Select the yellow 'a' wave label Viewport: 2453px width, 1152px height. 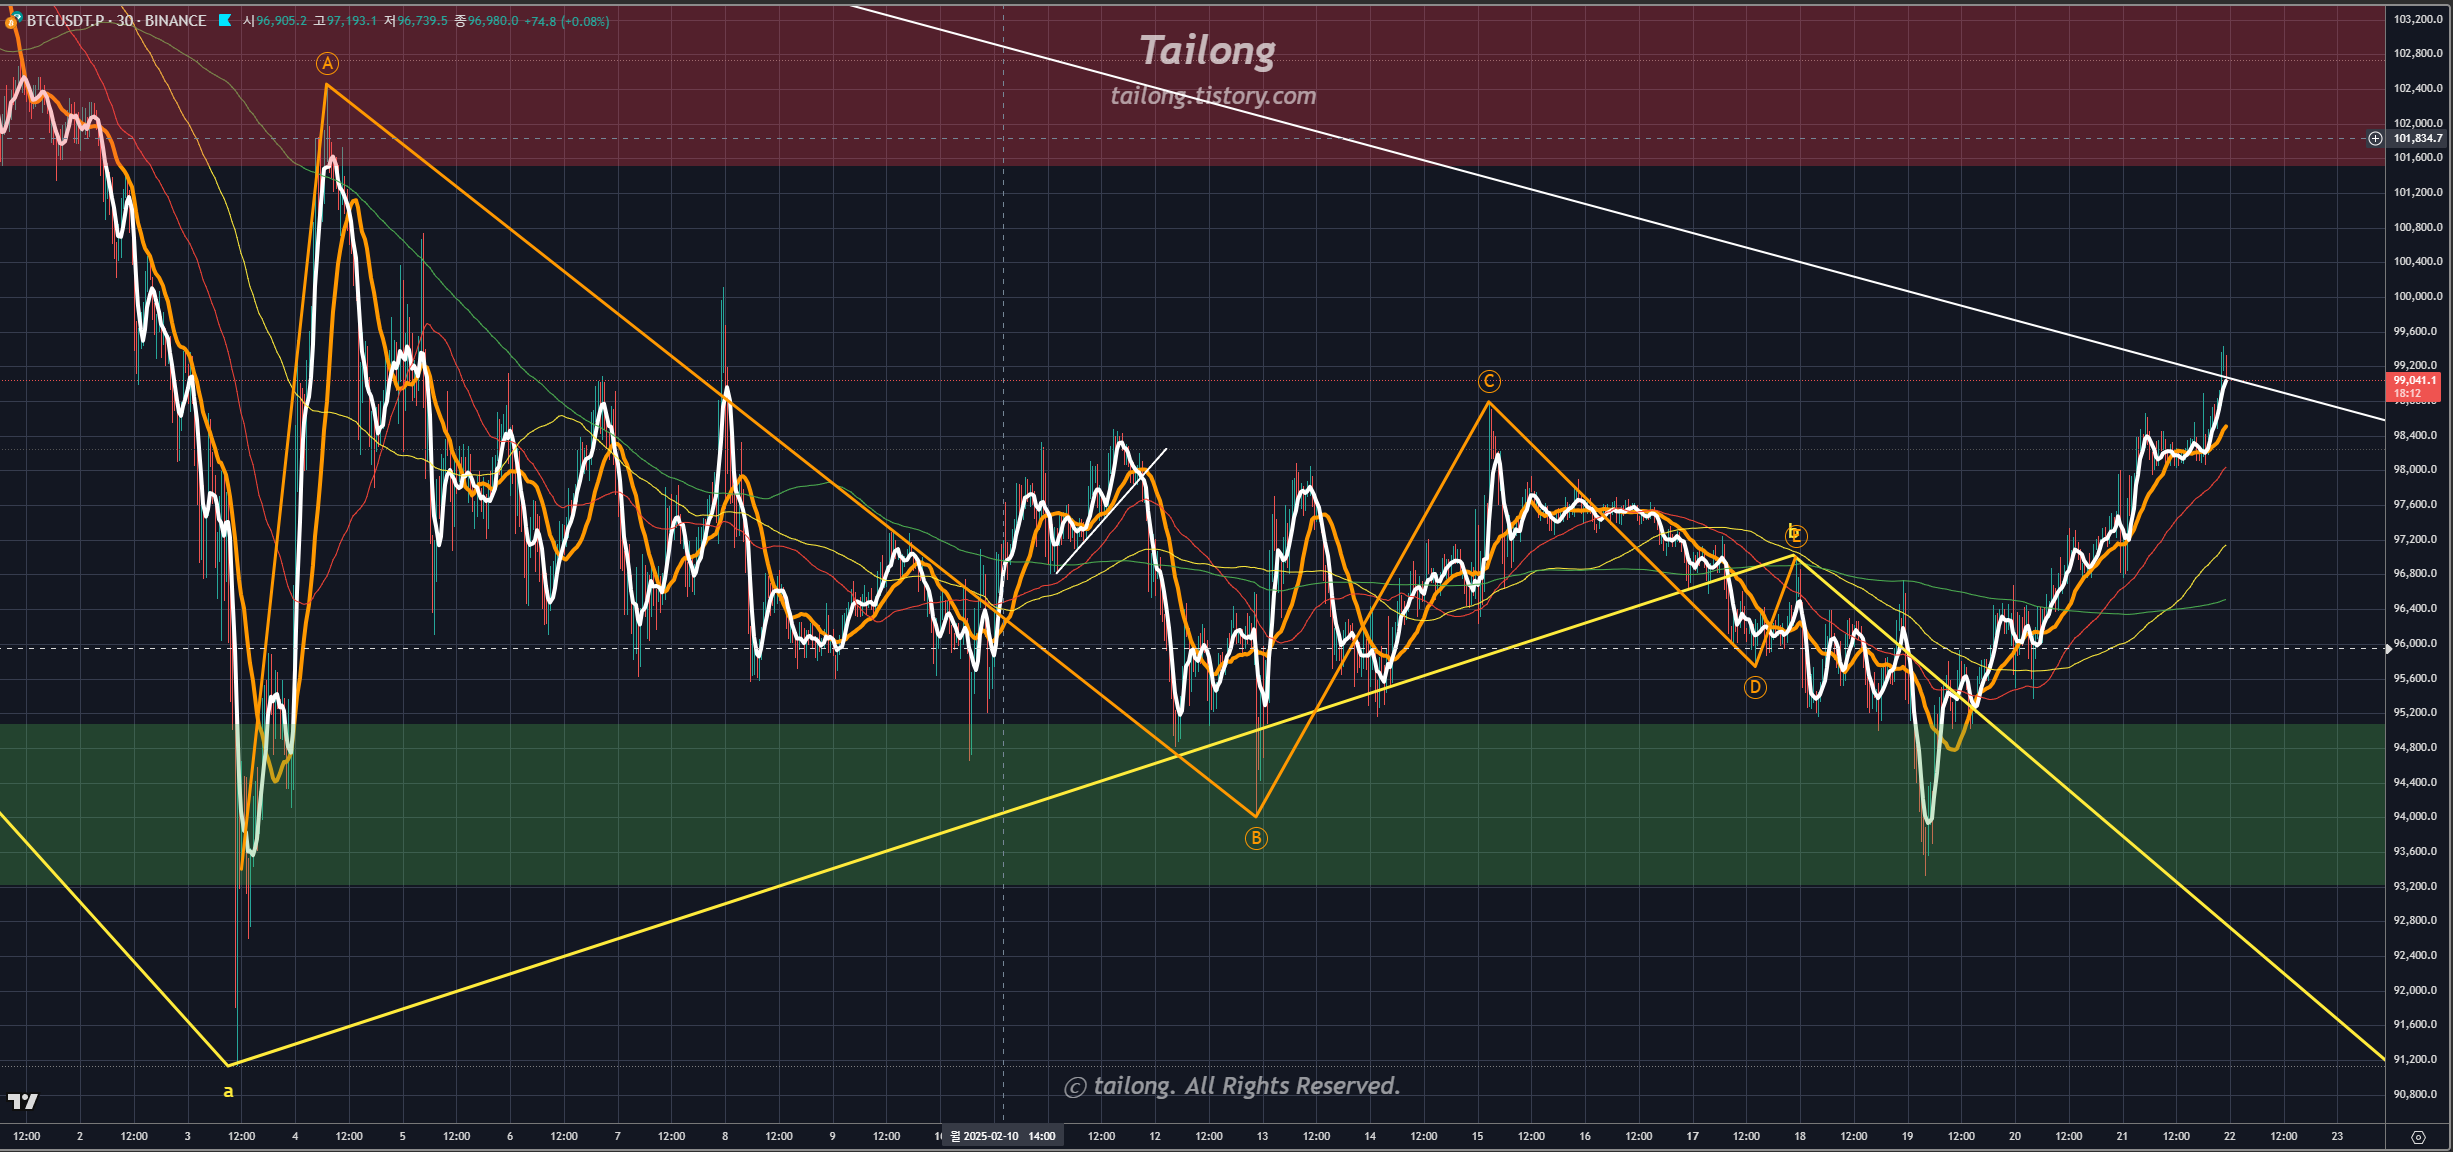228,1091
